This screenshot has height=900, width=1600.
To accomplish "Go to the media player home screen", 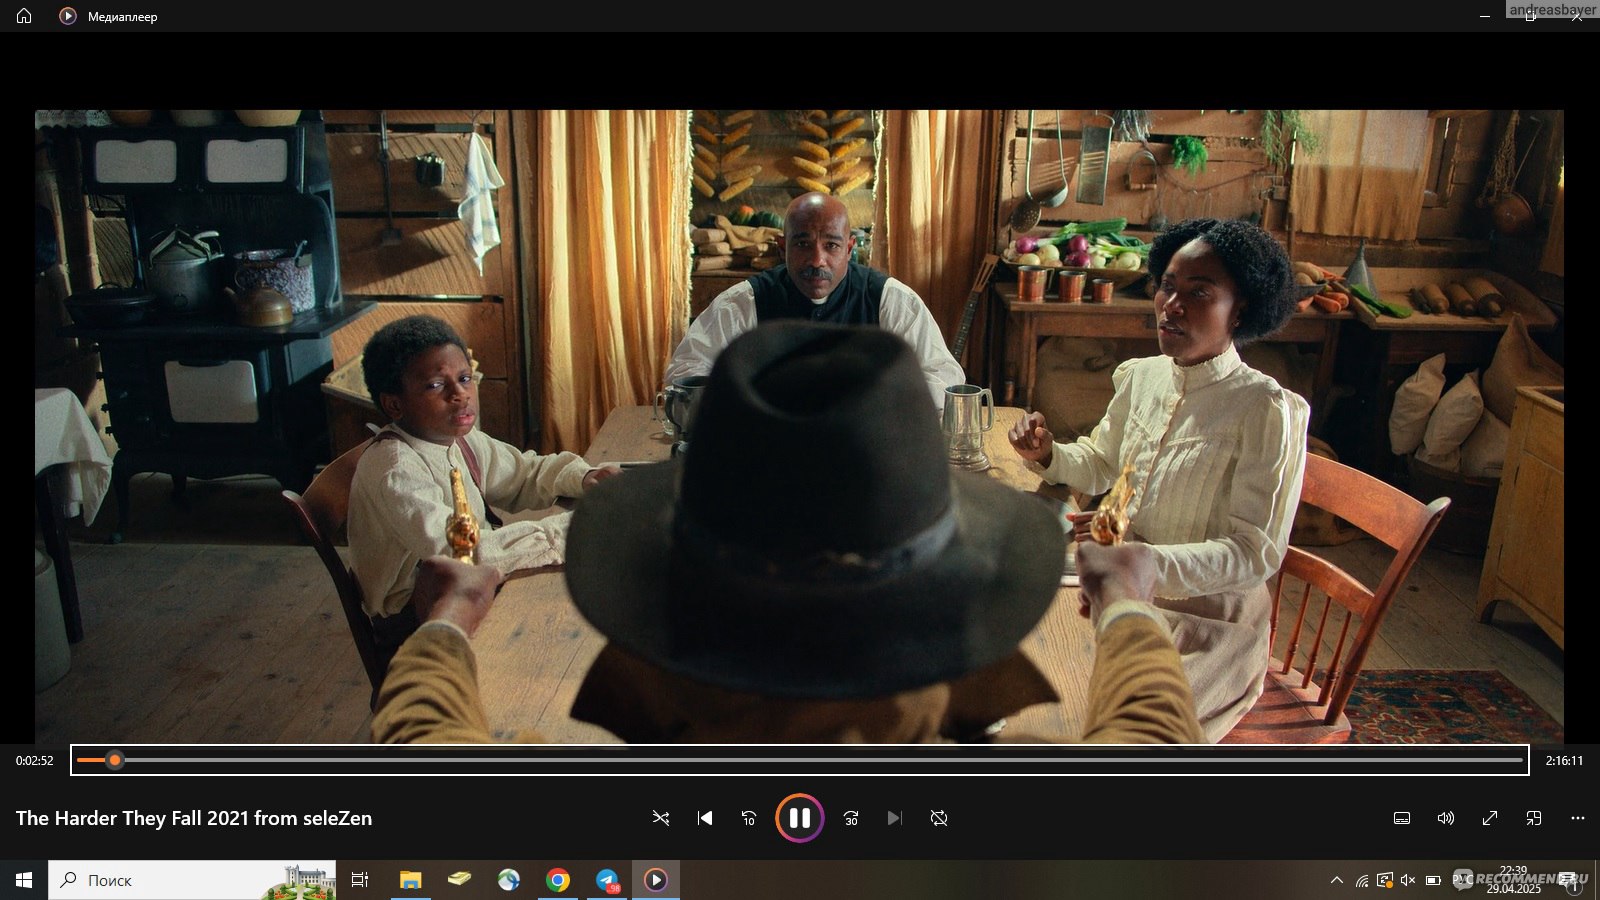I will pos(24,16).
